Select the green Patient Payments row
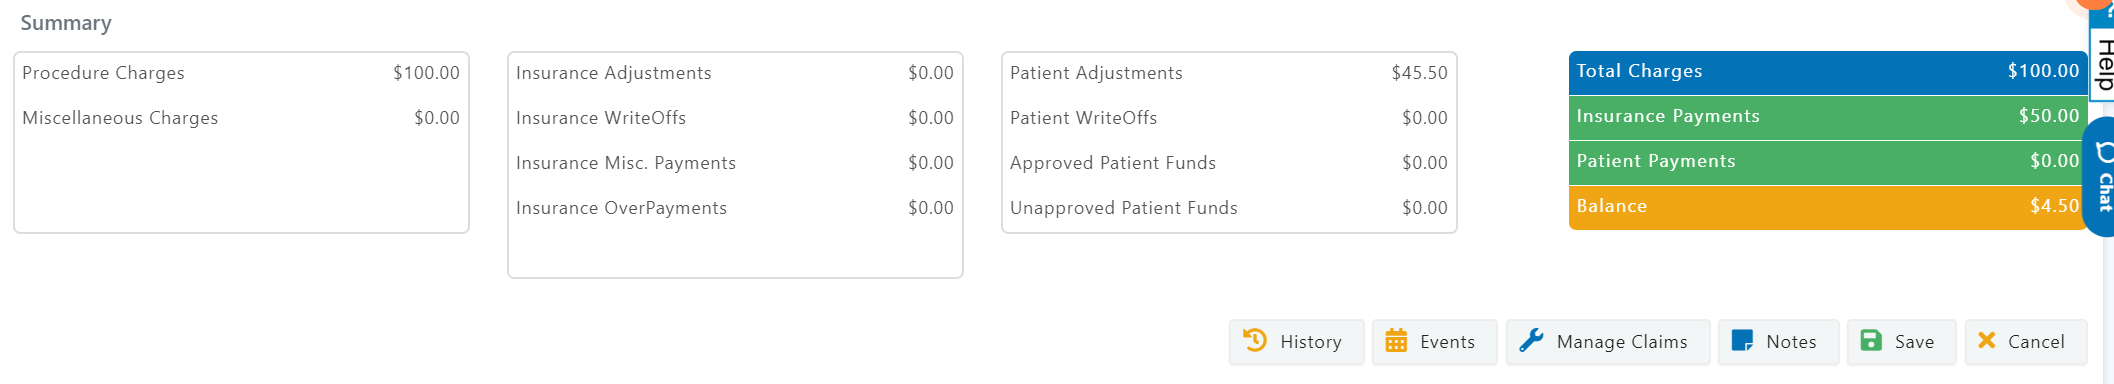This screenshot has height=384, width=2114. coord(1828,162)
